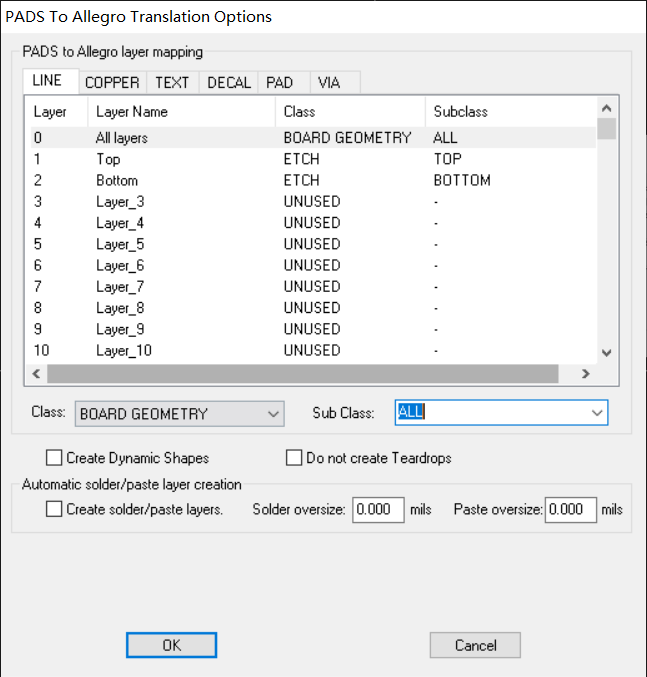Click the Cancel button
Screen dimensions: 647x677
pyautogui.click(x=475, y=645)
